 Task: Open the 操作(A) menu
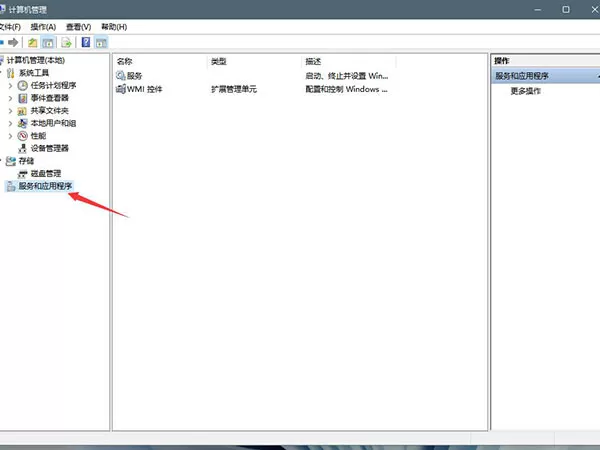(x=43, y=27)
